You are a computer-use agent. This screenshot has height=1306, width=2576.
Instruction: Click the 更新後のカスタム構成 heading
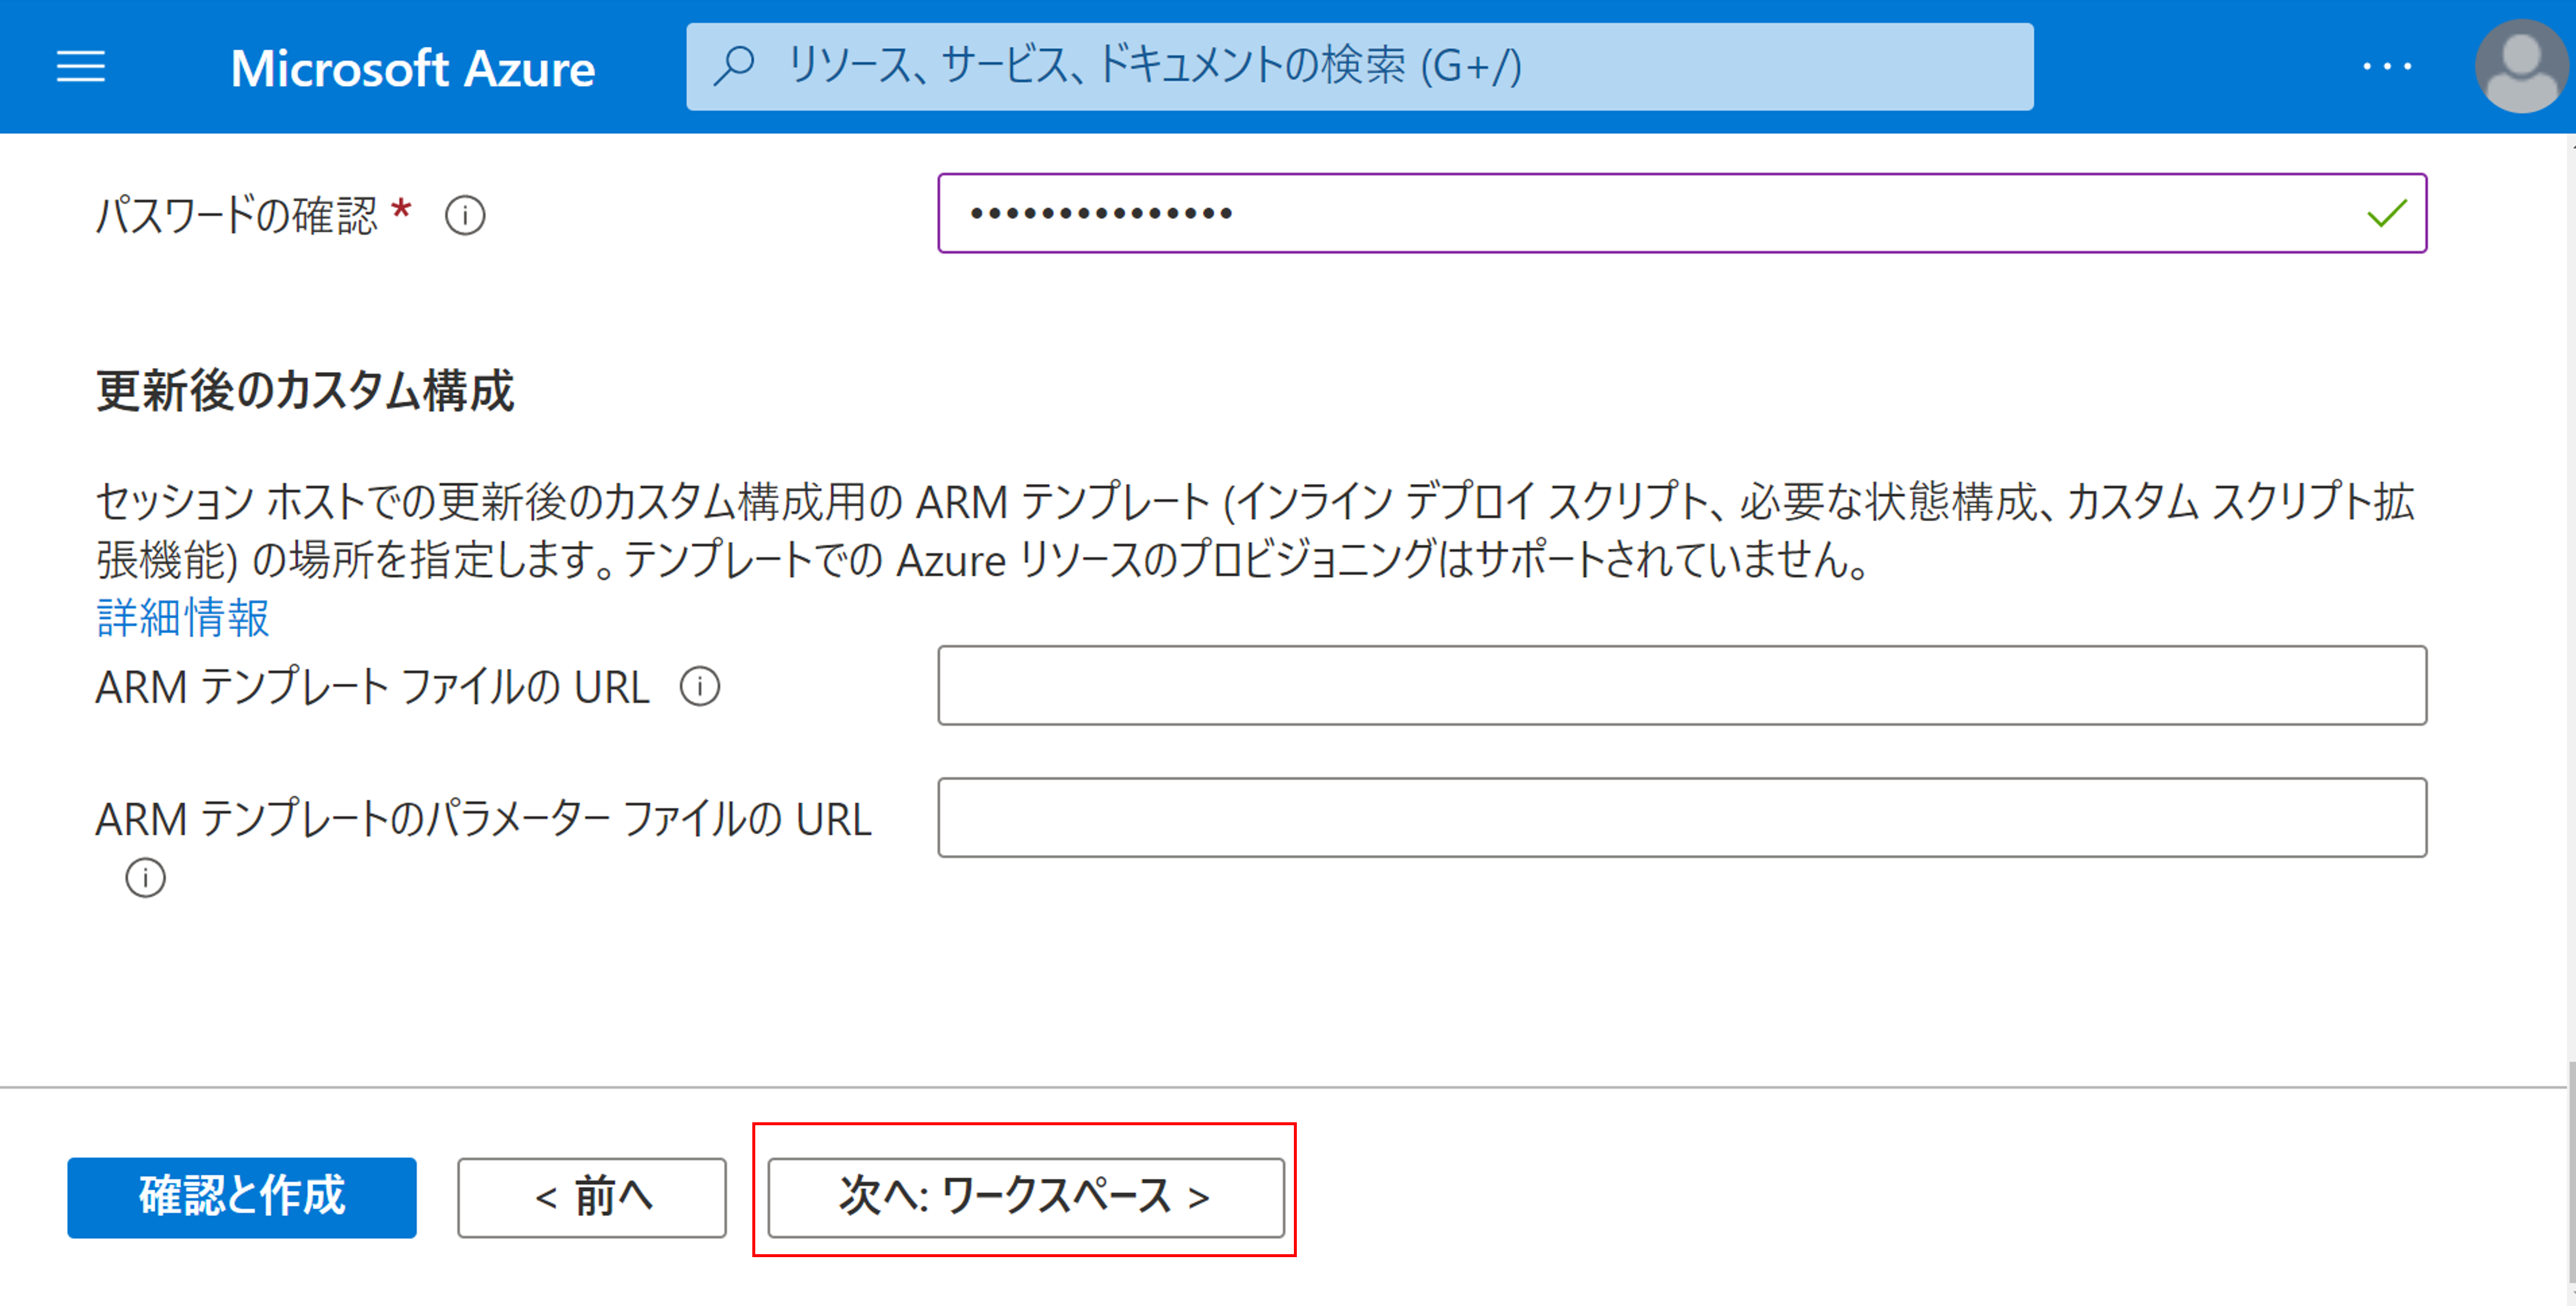tap(305, 390)
